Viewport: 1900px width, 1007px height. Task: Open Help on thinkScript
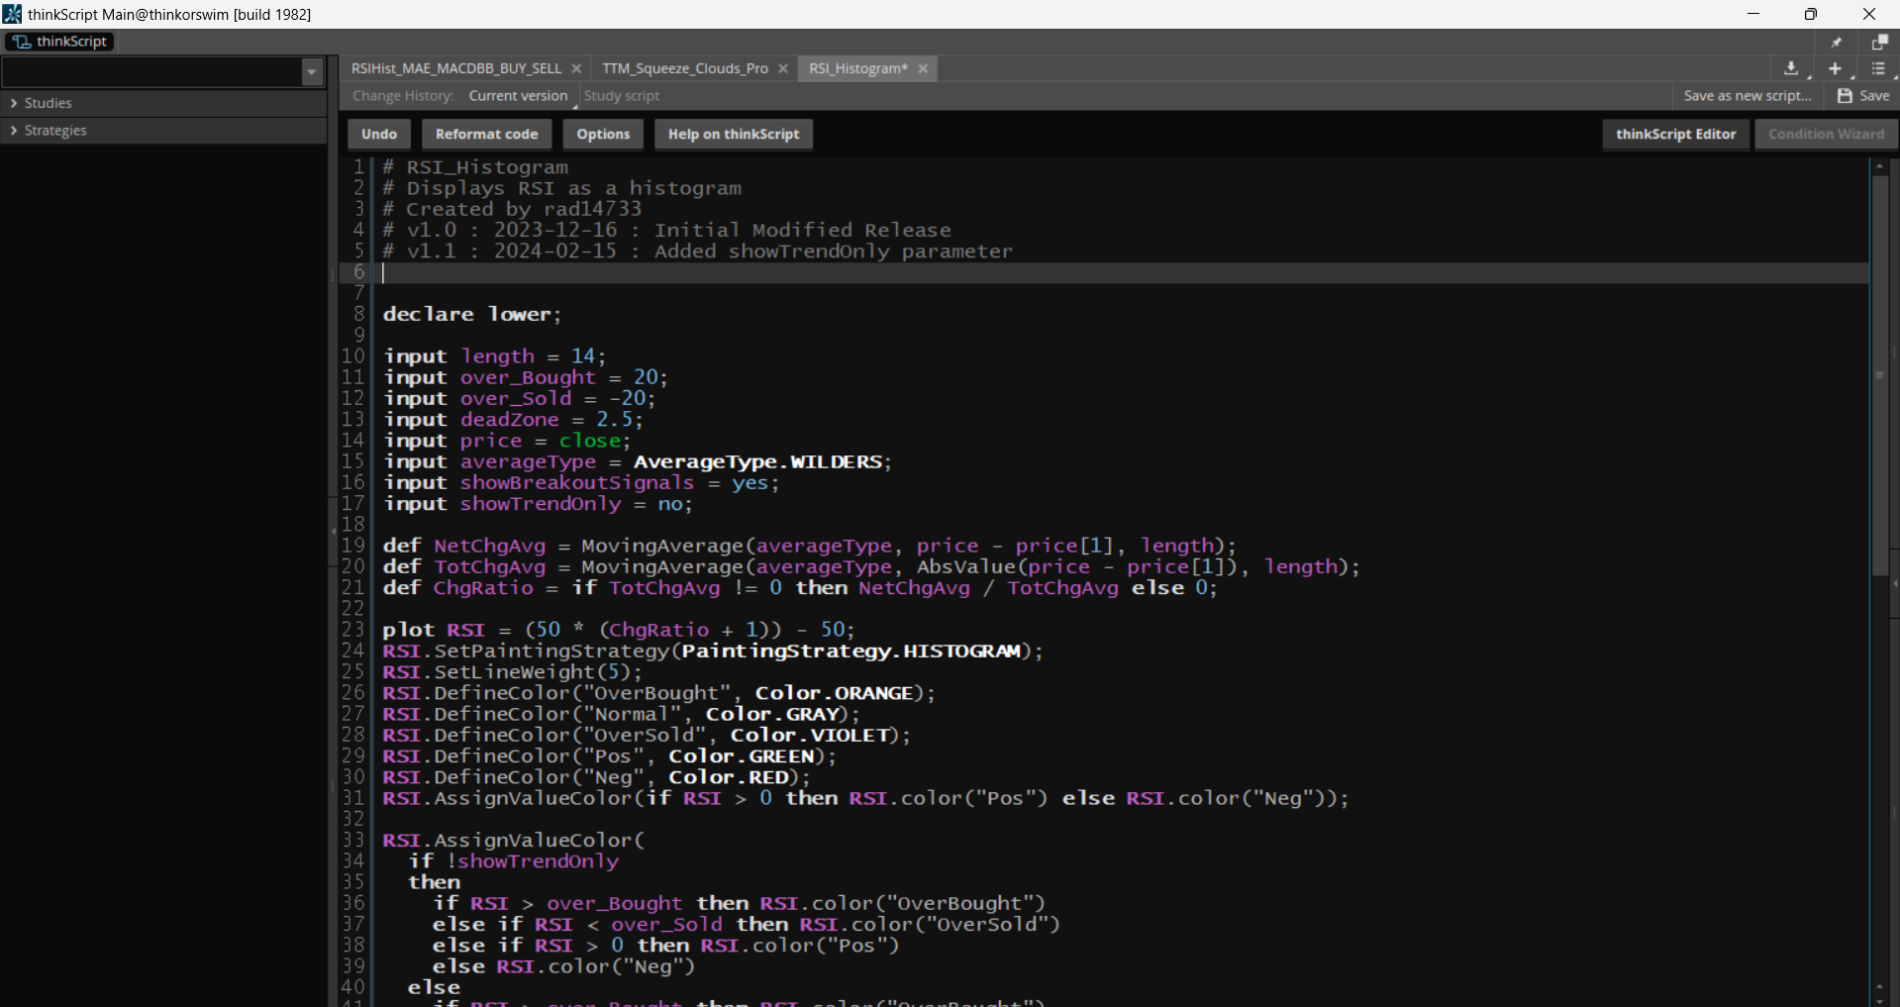pyautogui.click(x=734, y=134)
